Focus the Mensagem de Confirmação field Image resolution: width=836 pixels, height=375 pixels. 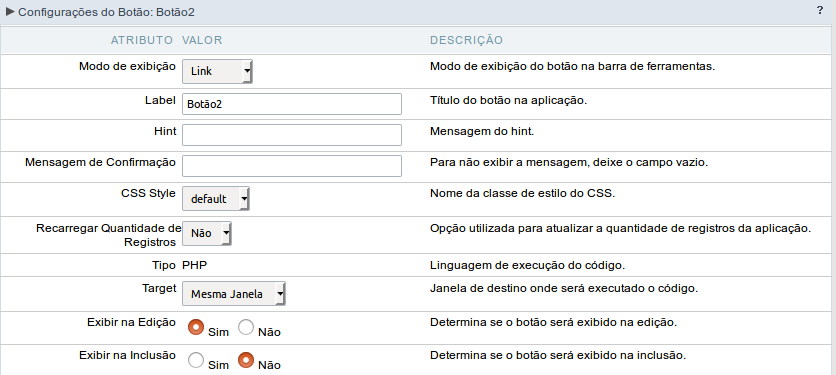(x=292, y=166)
